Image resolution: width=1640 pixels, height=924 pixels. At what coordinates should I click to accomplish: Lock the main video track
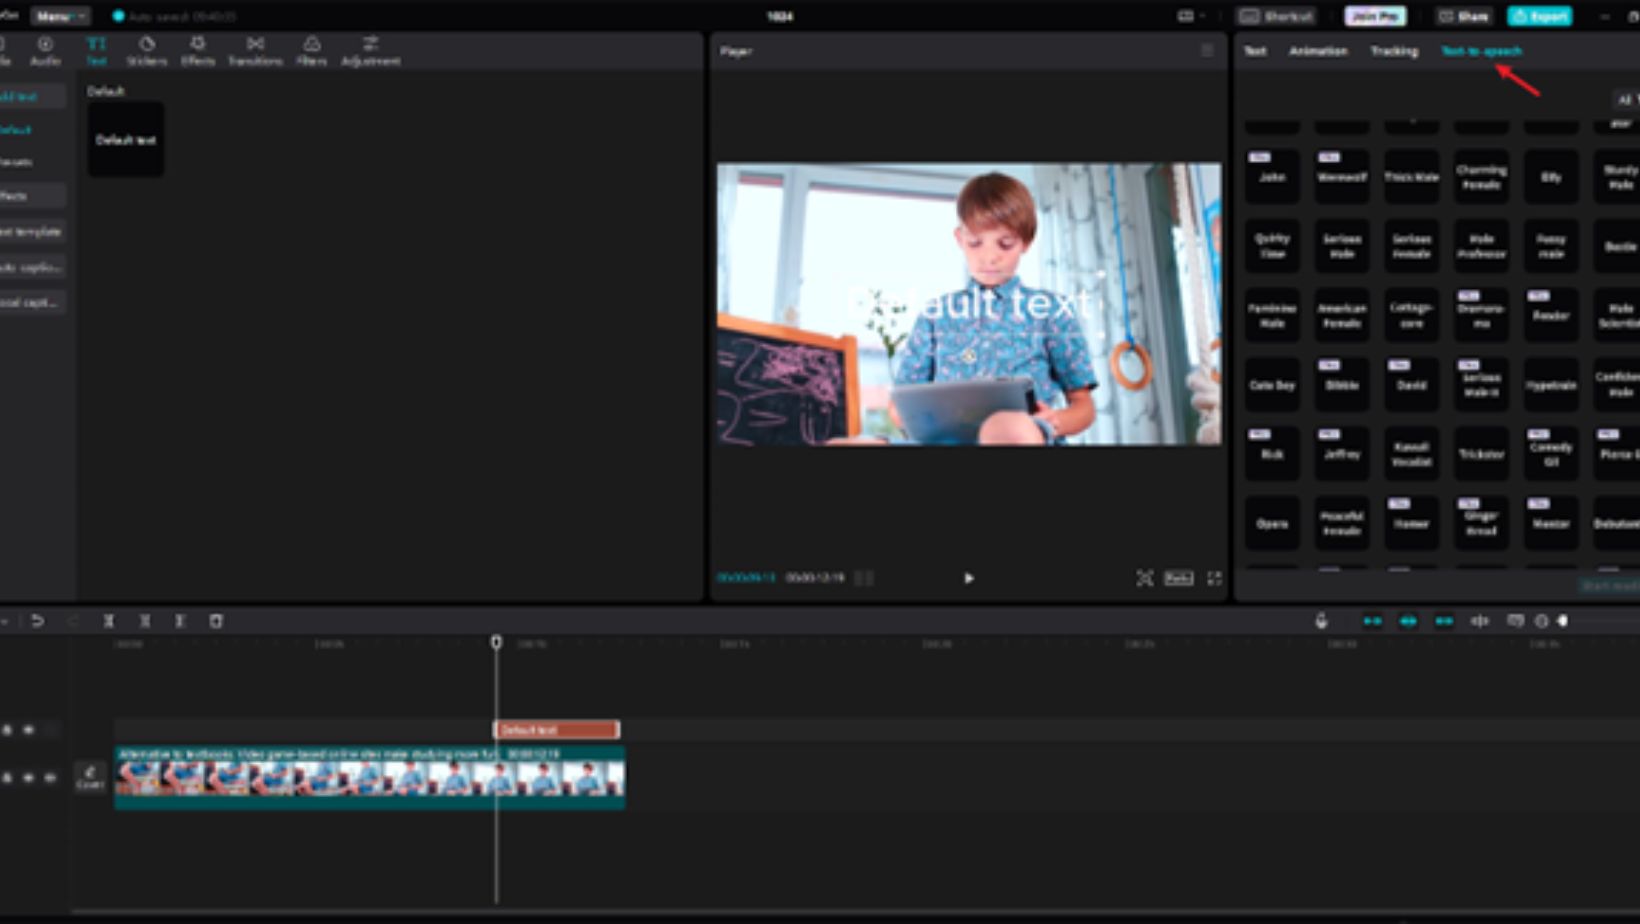(7, 777)
